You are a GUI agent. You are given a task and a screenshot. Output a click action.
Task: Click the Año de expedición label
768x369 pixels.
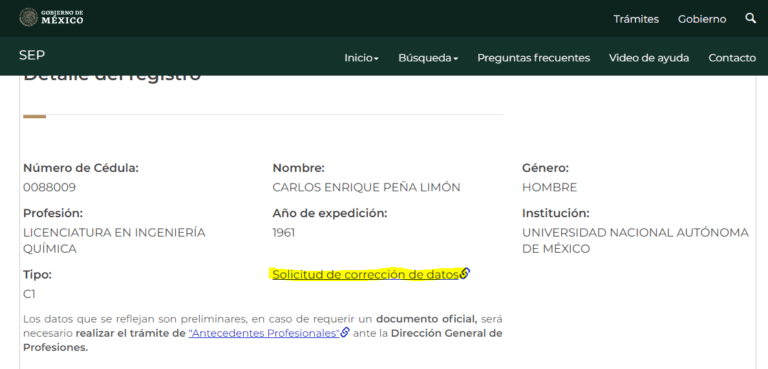tap(330, 213)
